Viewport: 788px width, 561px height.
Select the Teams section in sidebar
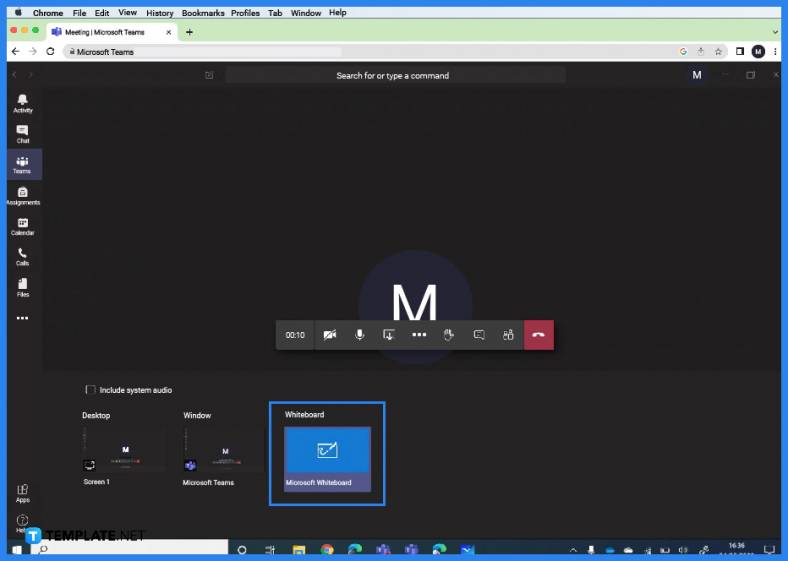pyautogui.click(x=23, y=164)
